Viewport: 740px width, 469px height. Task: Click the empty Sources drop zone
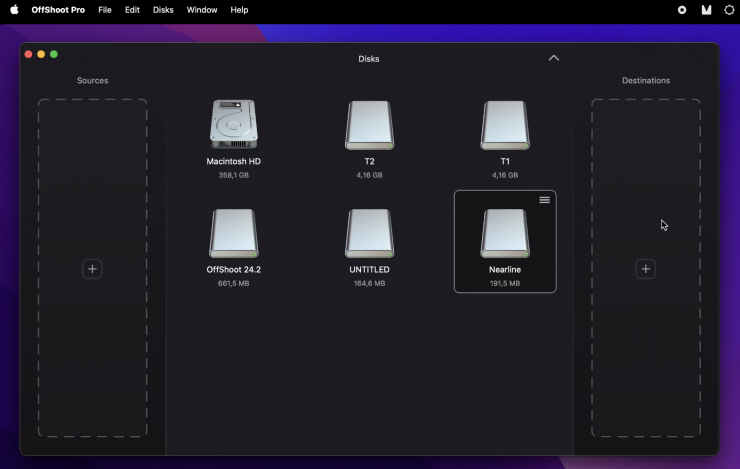tap(92, 180)
